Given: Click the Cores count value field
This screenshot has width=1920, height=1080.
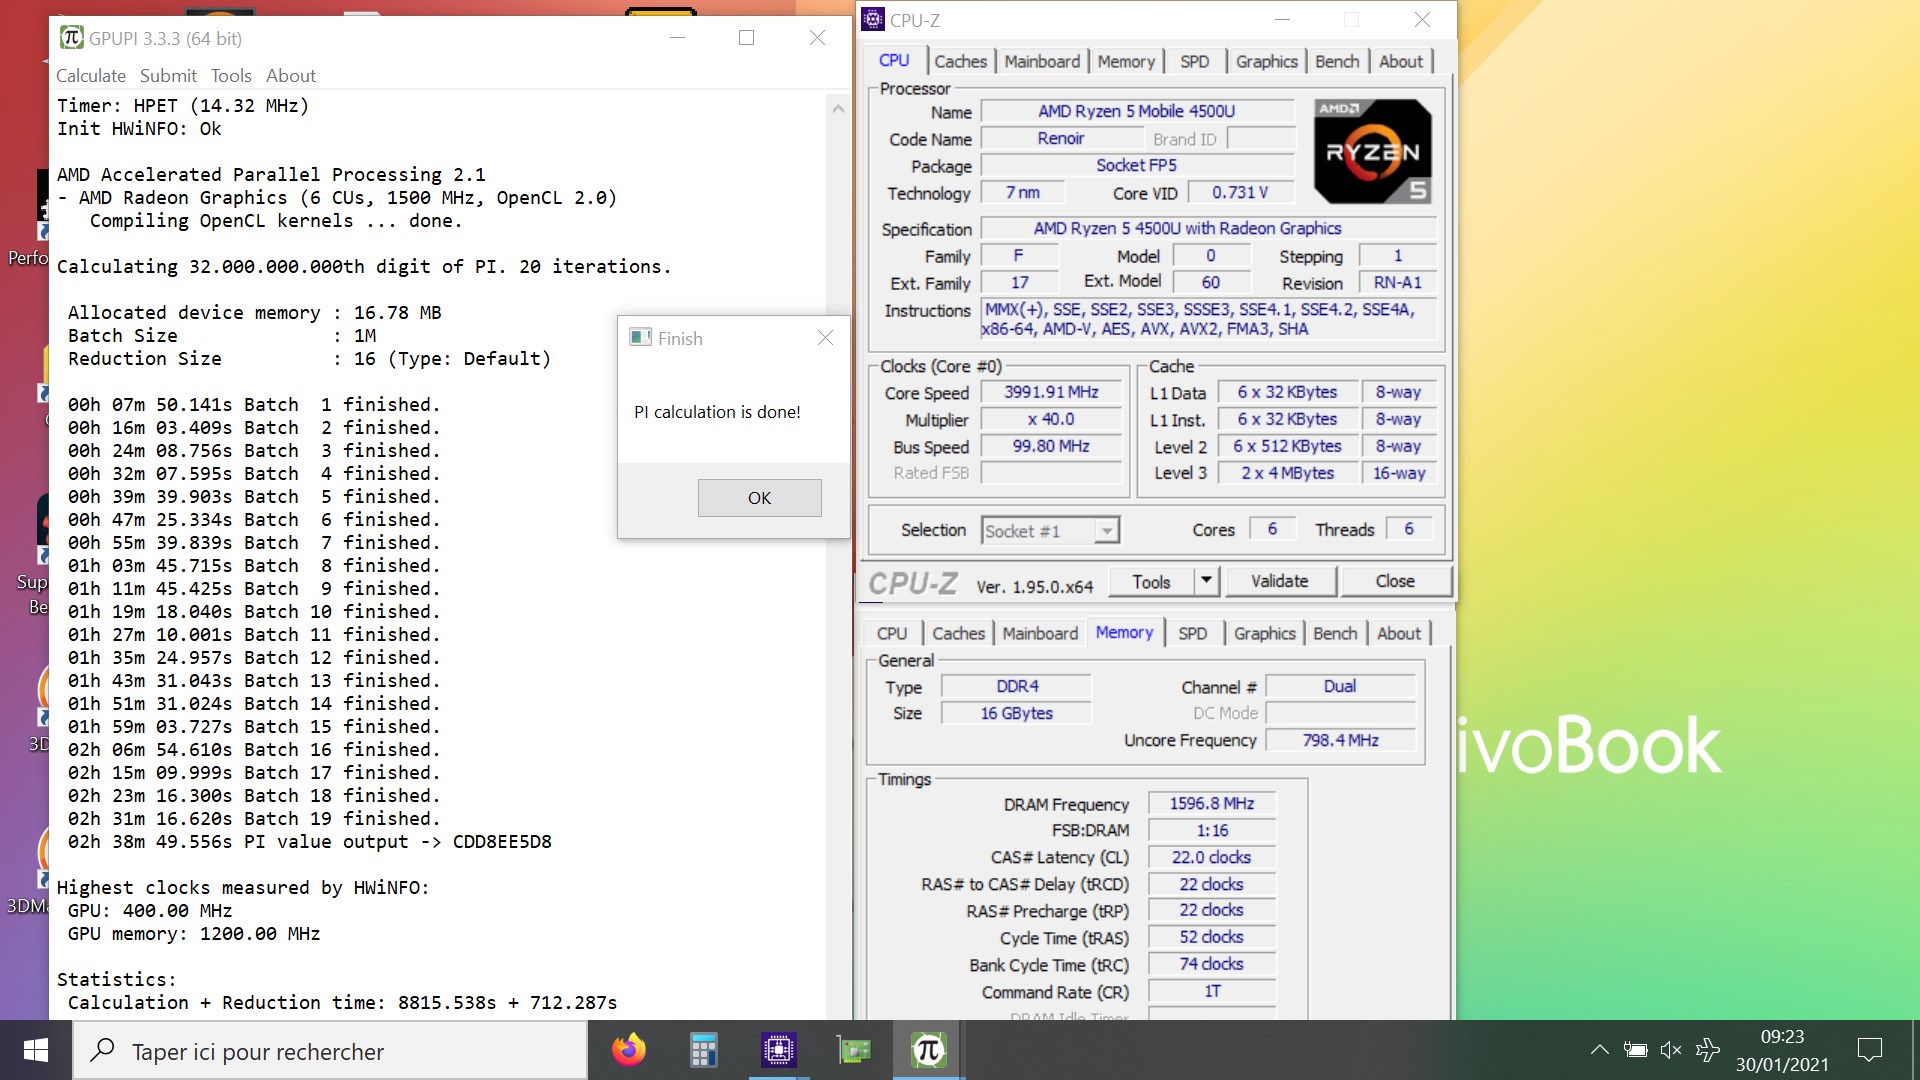Looking at the screenshot, I should point(1272,529).
